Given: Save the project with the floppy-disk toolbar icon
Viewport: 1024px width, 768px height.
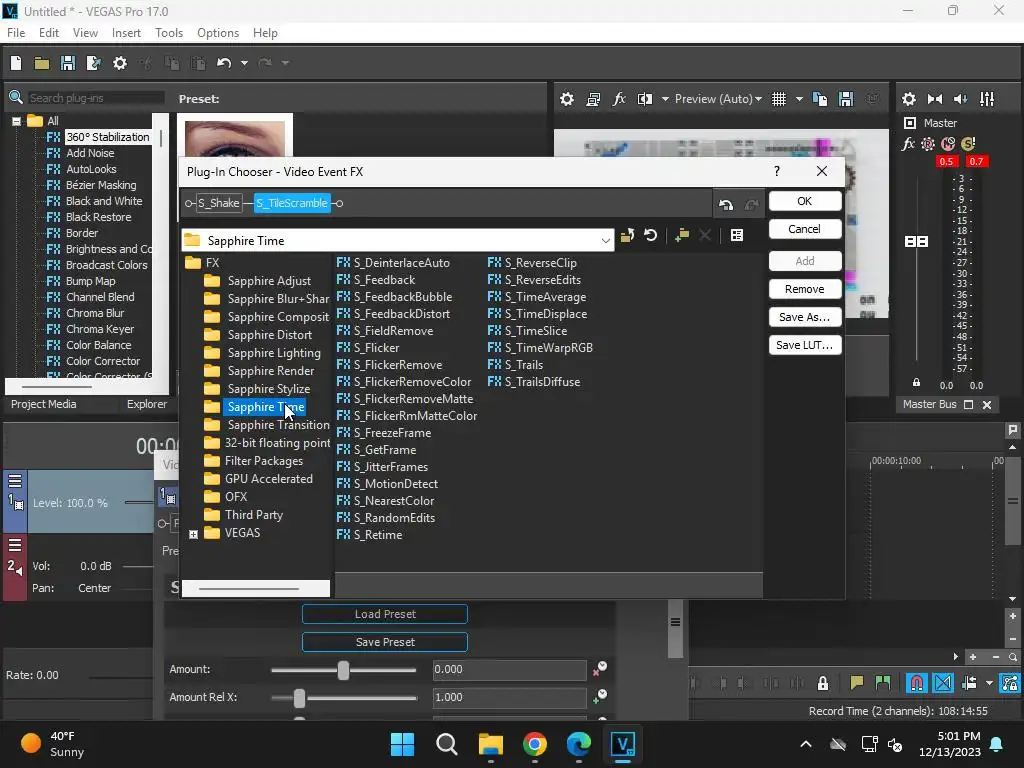Looking at the screenshot, I should [x=68, y=63].
